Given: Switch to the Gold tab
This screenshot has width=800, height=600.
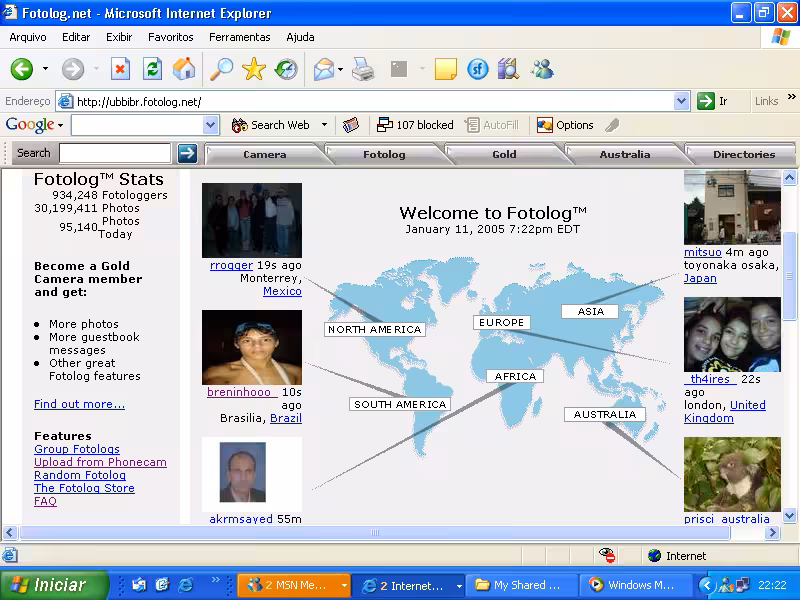Looking at the screenshot, I should coord(504,154).
